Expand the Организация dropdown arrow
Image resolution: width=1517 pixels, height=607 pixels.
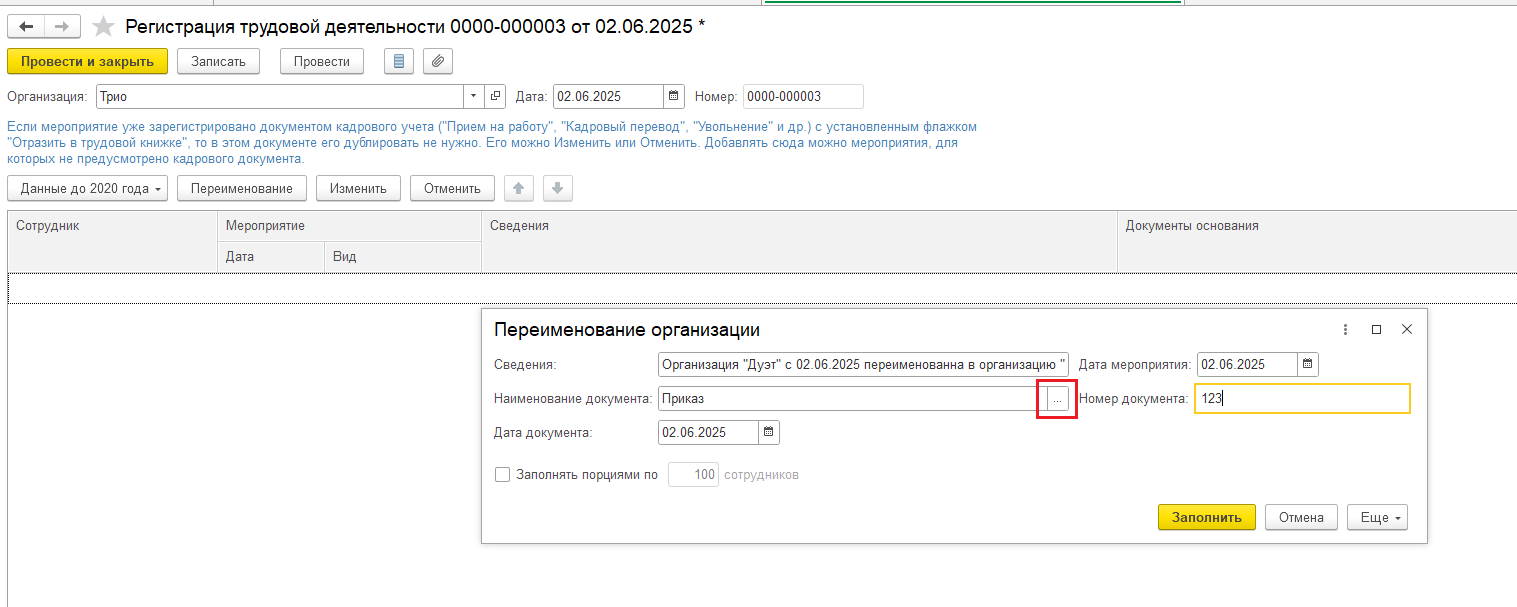click(473, 97)
